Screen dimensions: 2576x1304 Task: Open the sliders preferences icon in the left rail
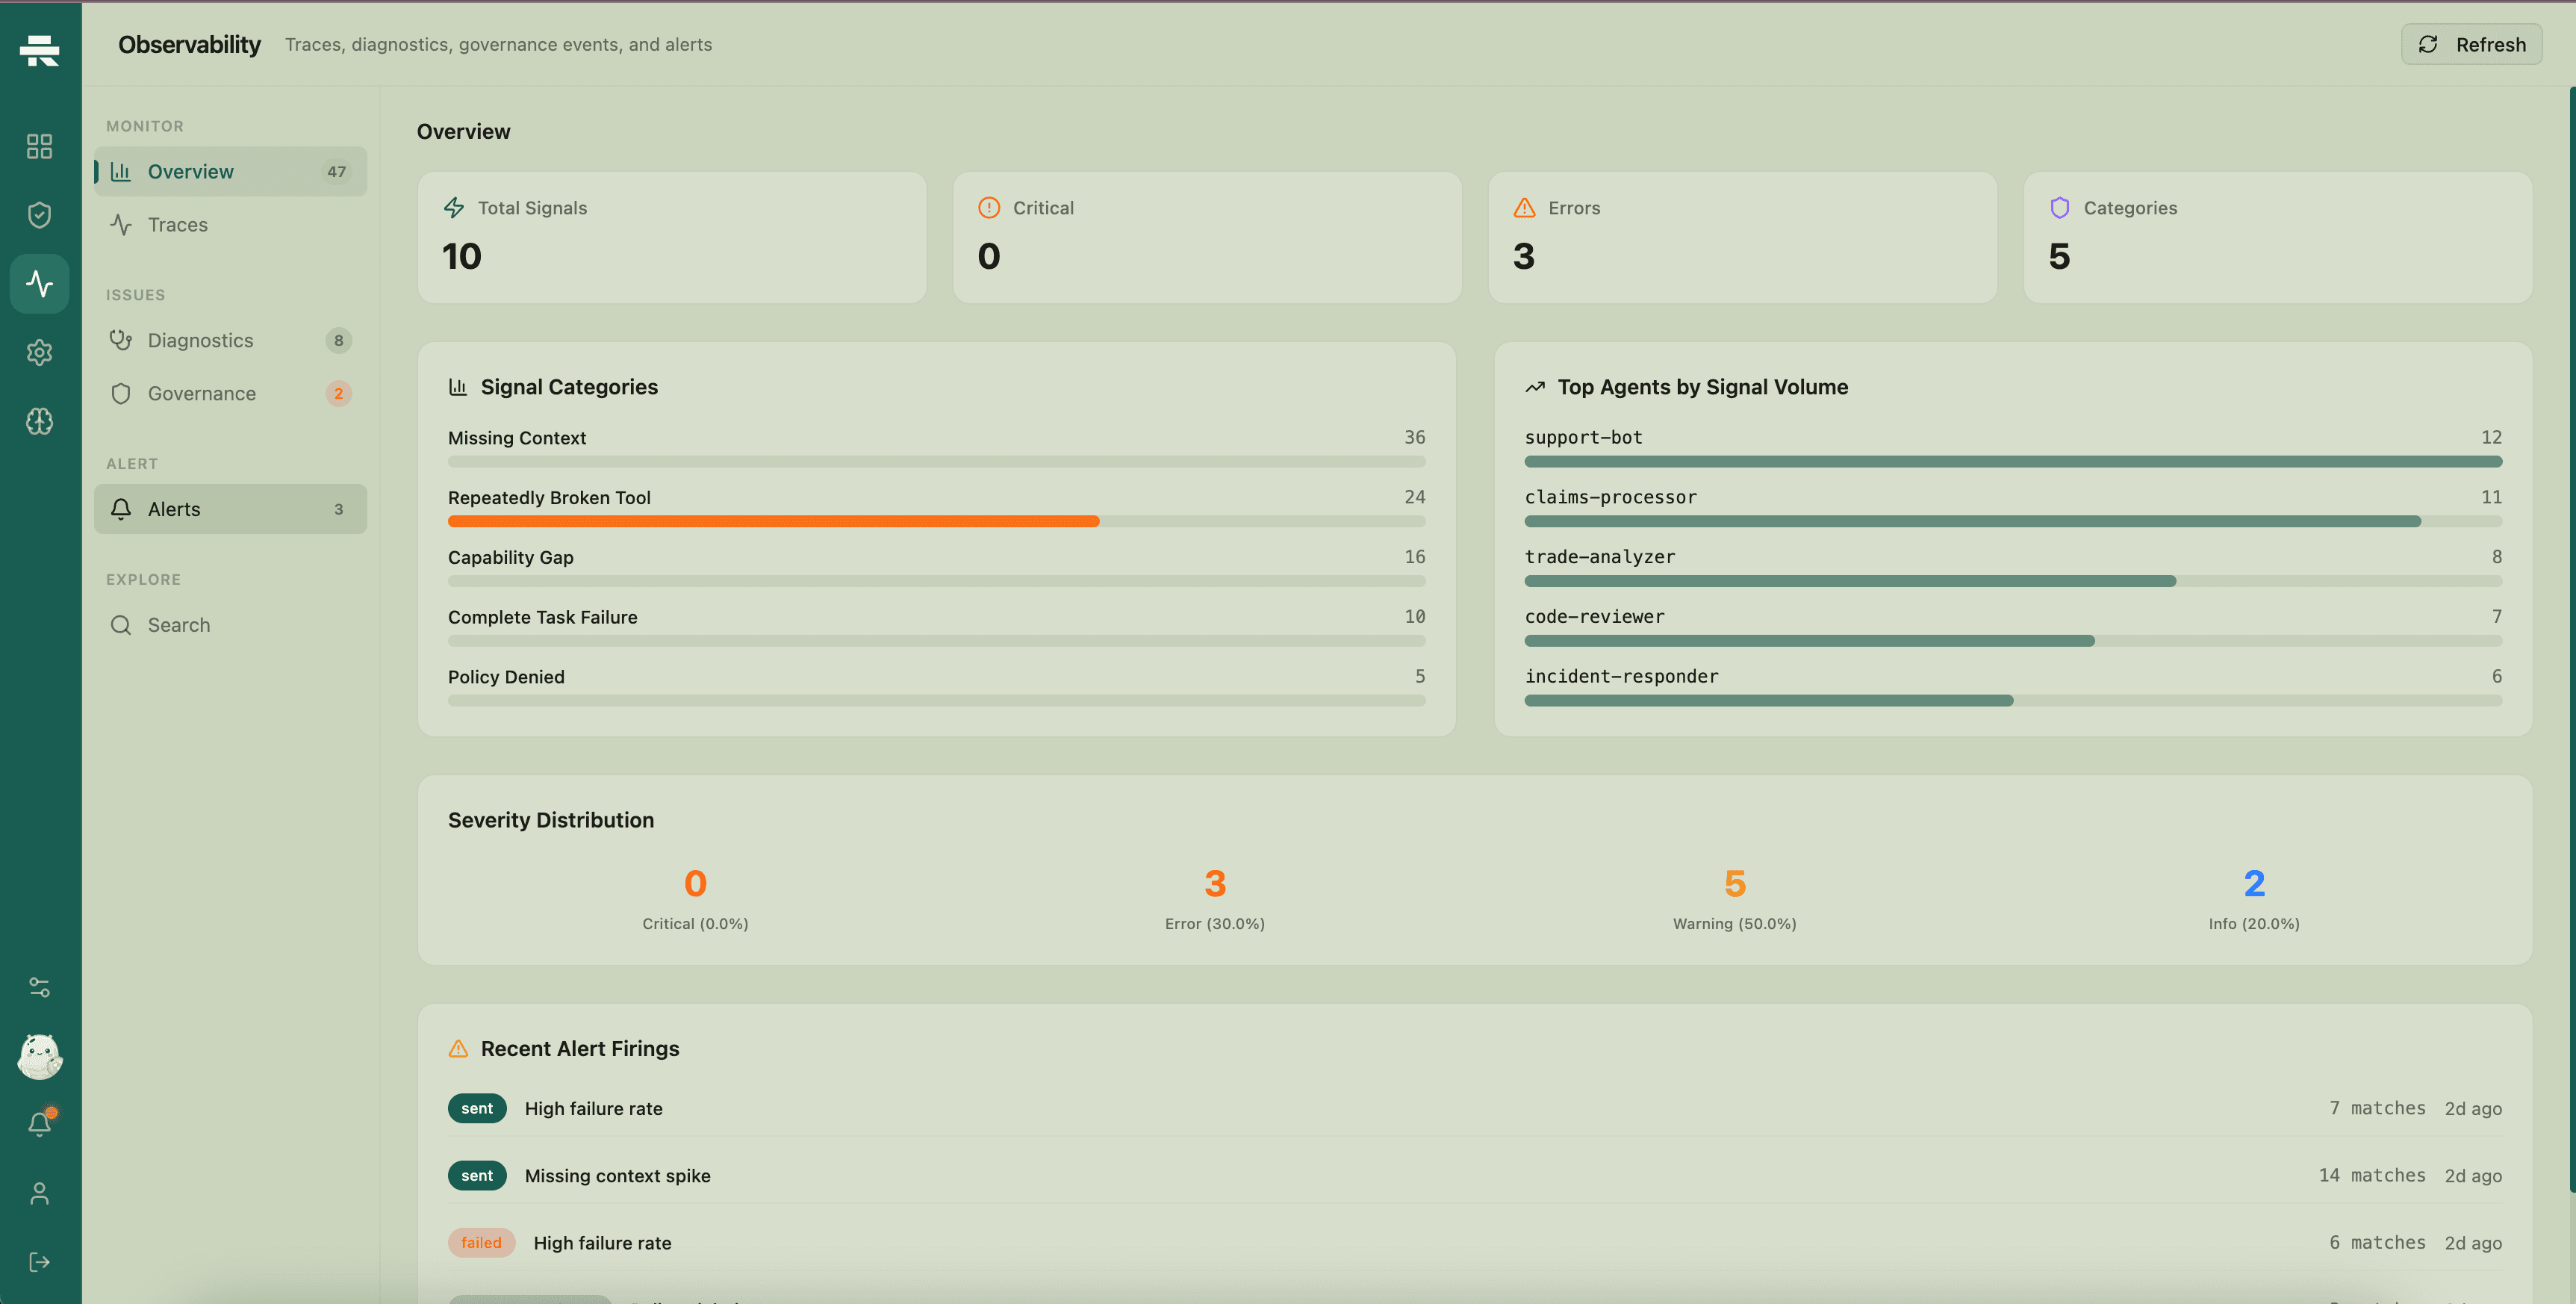[x=40, y=987]
